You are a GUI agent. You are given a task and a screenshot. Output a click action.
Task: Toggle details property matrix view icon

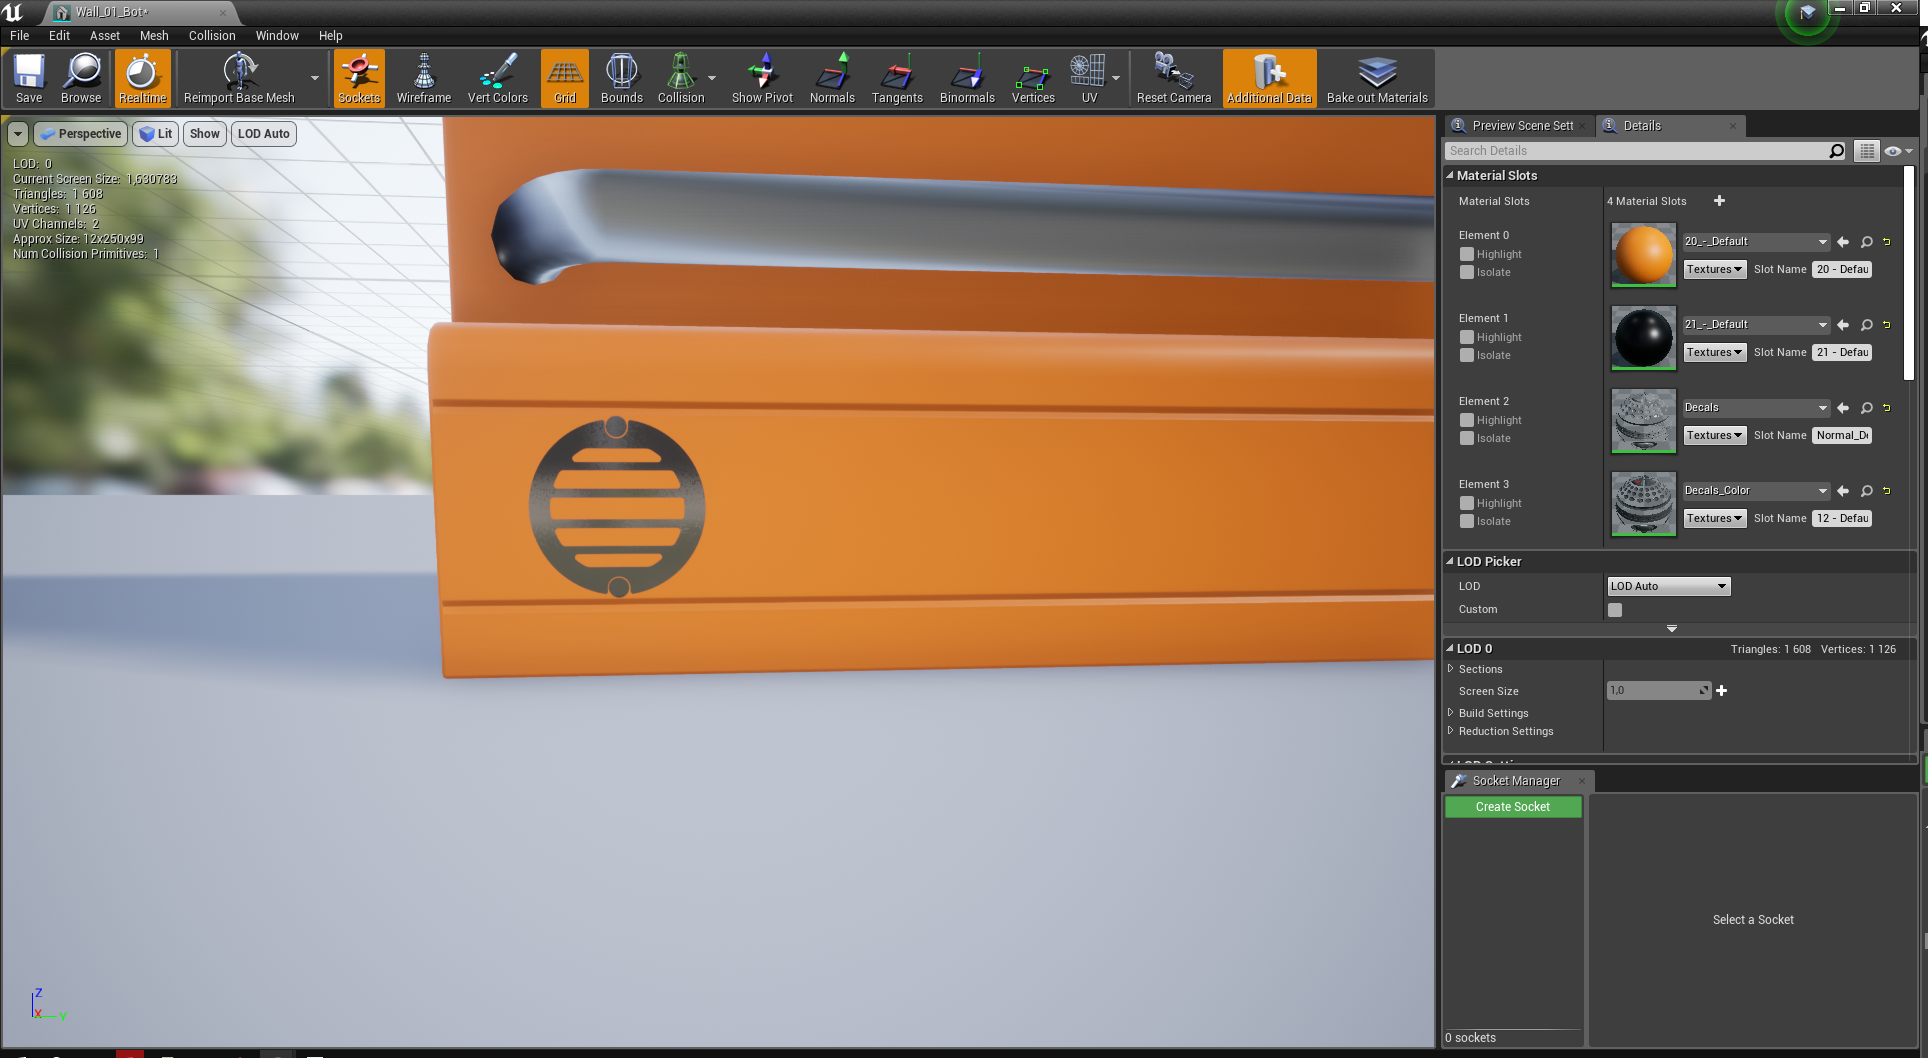(x=1866, y=151)
